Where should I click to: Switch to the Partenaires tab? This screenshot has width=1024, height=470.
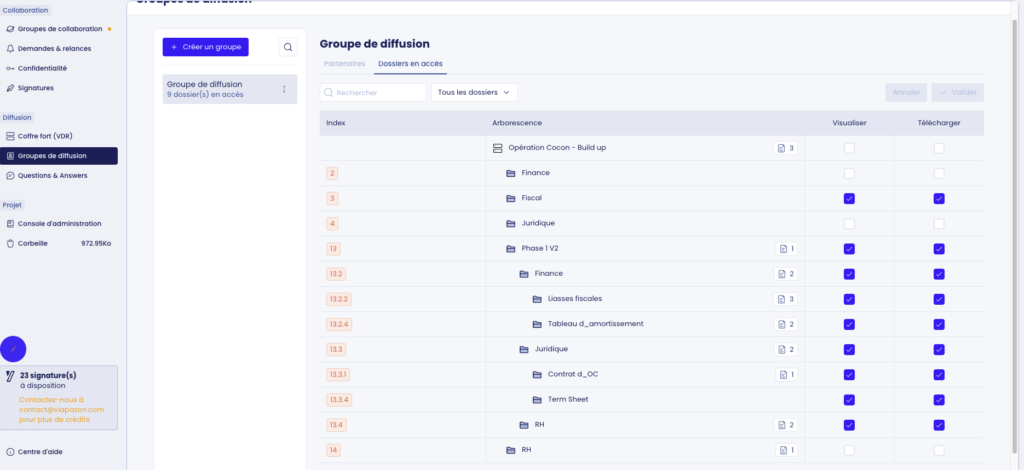point(344,64)
